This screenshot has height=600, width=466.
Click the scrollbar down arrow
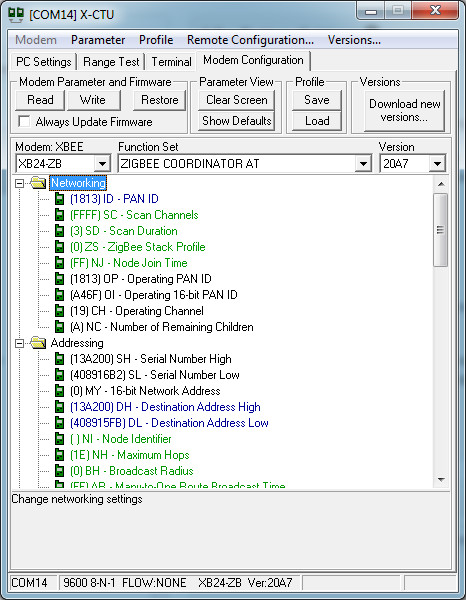coord(441,479)
